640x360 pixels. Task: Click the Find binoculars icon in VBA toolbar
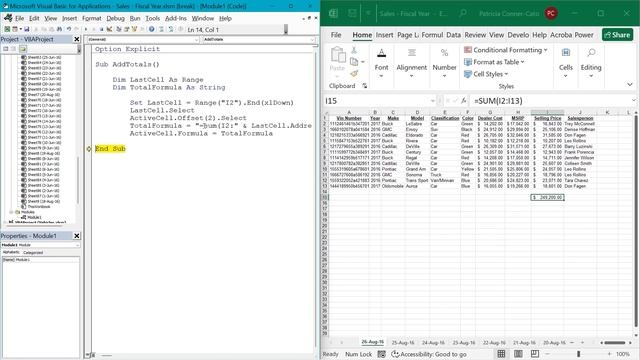pos(59,29)
